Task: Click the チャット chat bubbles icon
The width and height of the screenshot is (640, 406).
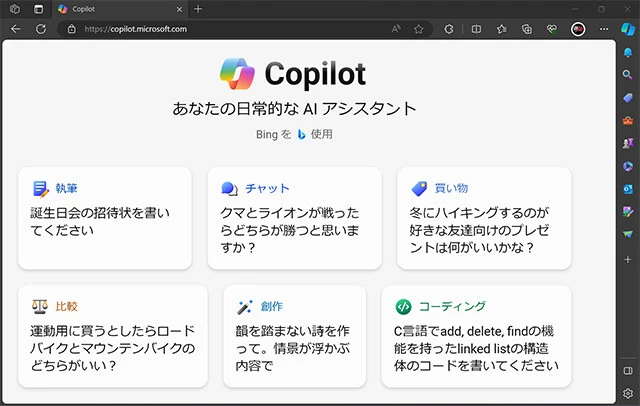Action: (x=229, y=189)
